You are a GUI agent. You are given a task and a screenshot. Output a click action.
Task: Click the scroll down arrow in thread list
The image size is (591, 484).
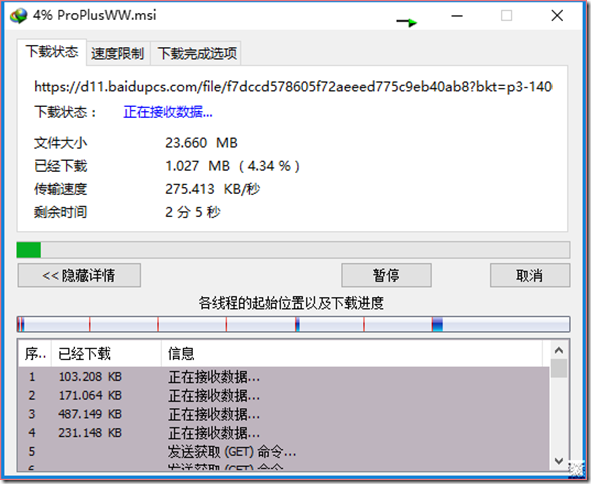tap(559, 461)
